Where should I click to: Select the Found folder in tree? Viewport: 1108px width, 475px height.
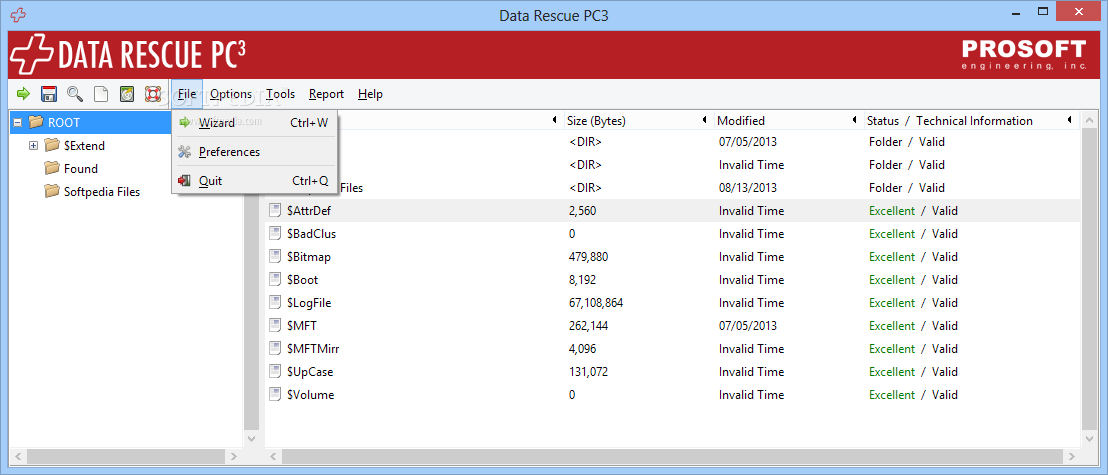81,169
